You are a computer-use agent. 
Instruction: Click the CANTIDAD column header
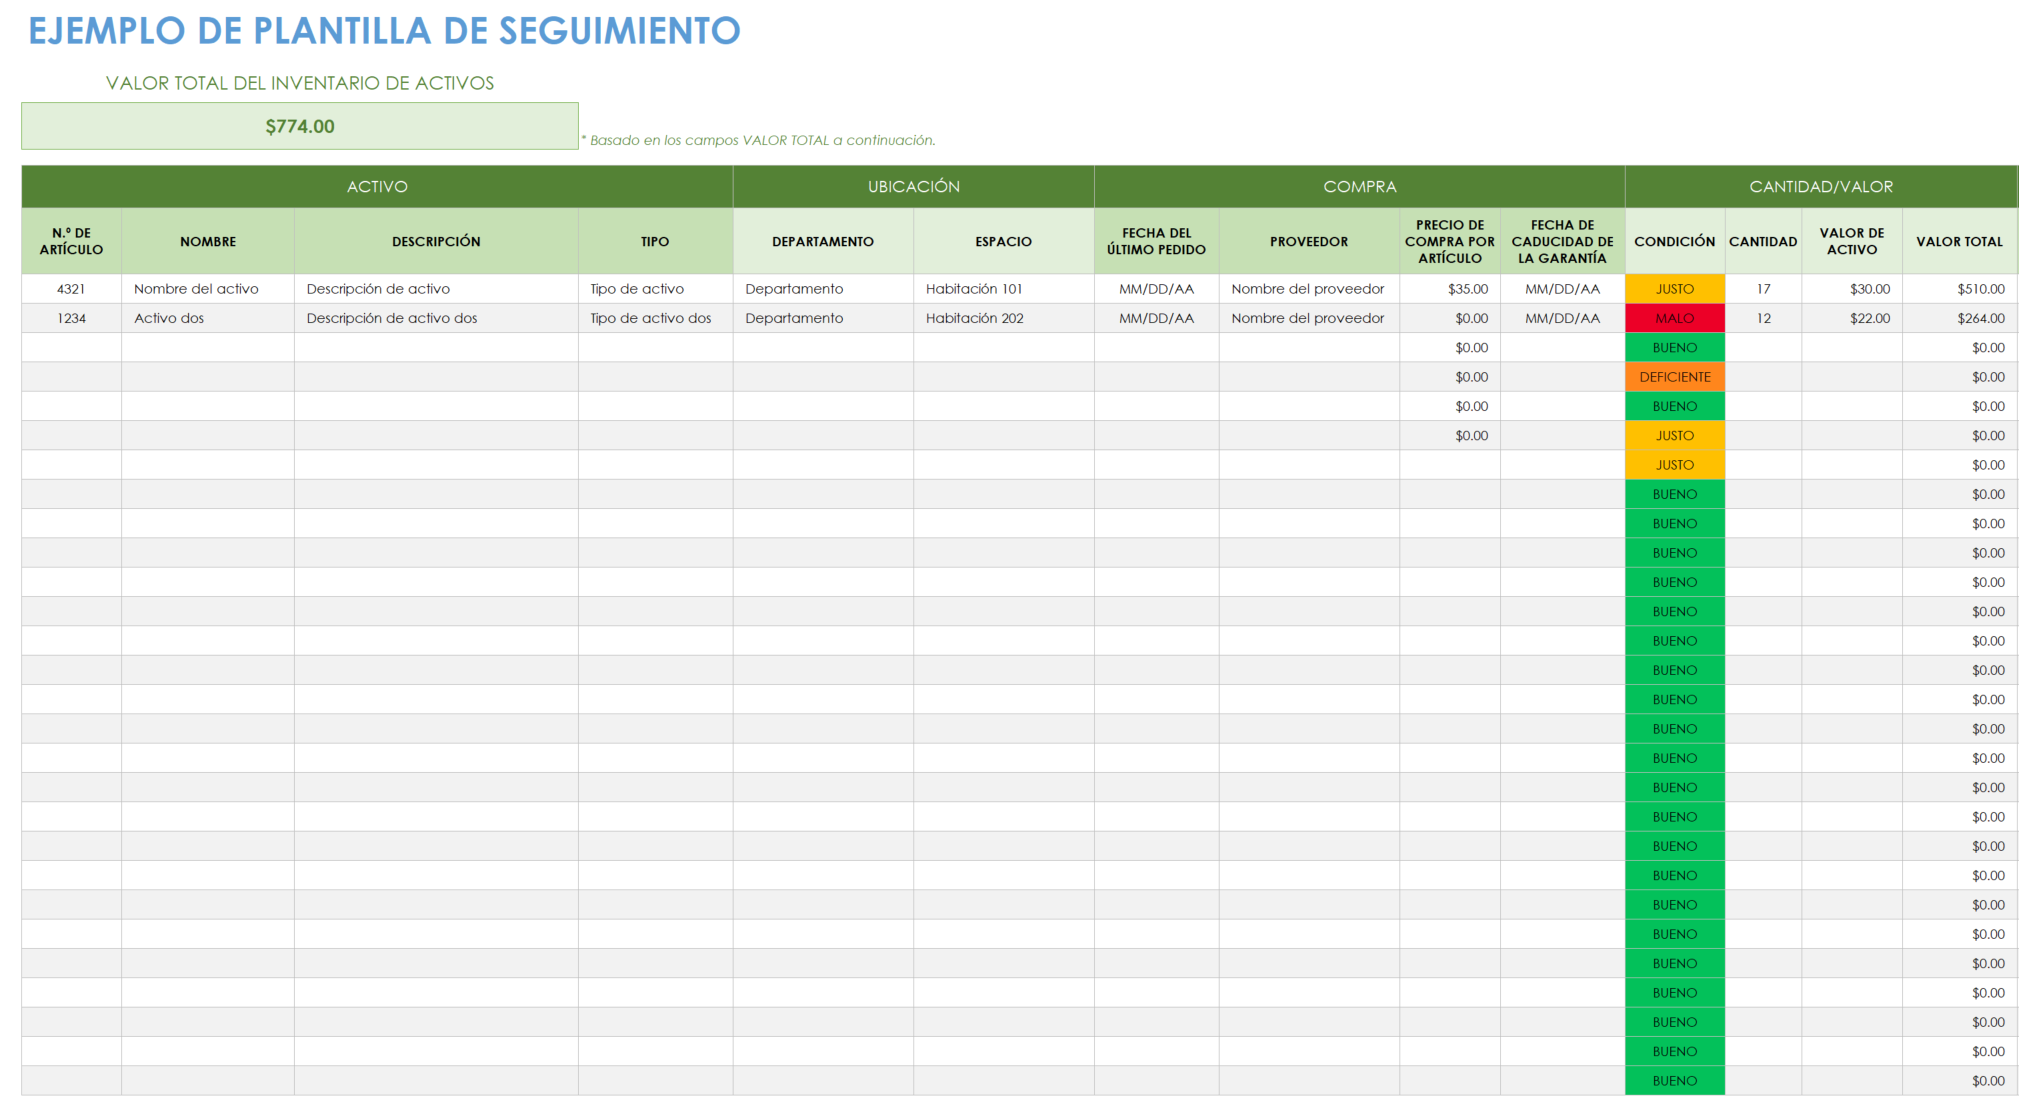1763,241
